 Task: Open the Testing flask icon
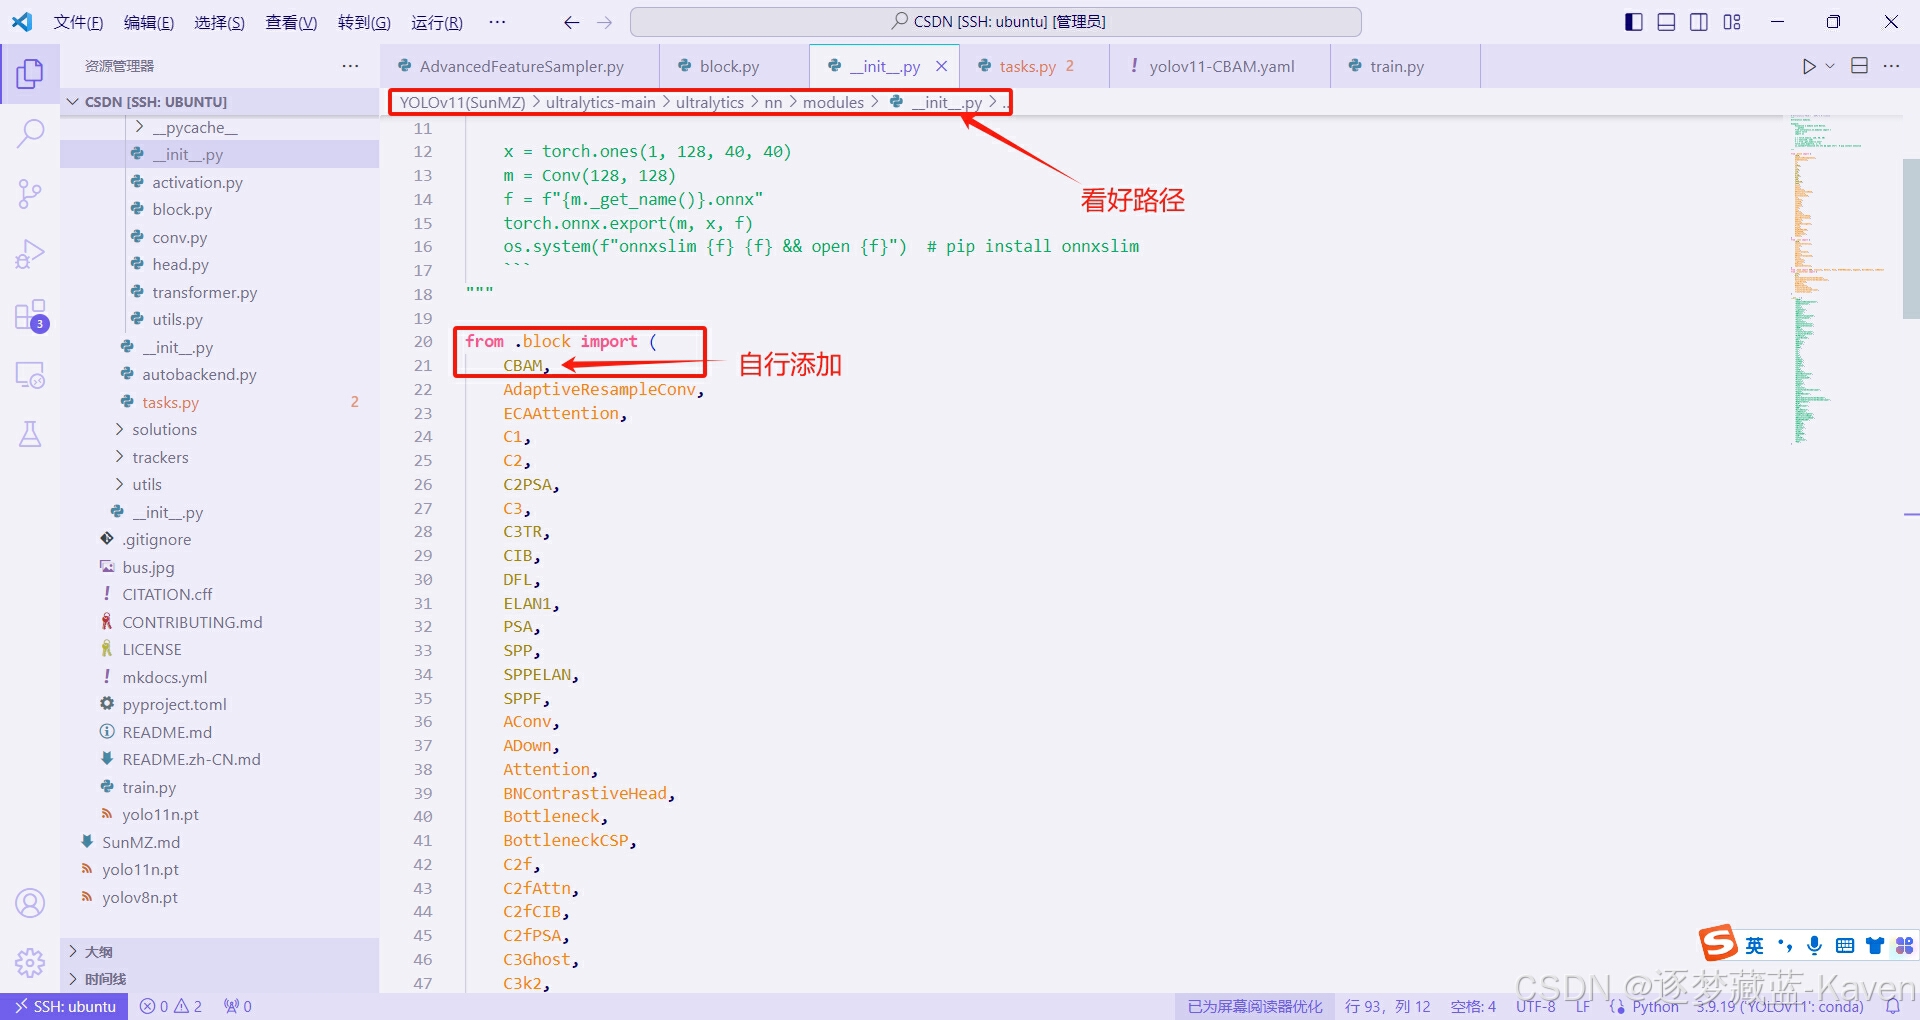(30, 434)
